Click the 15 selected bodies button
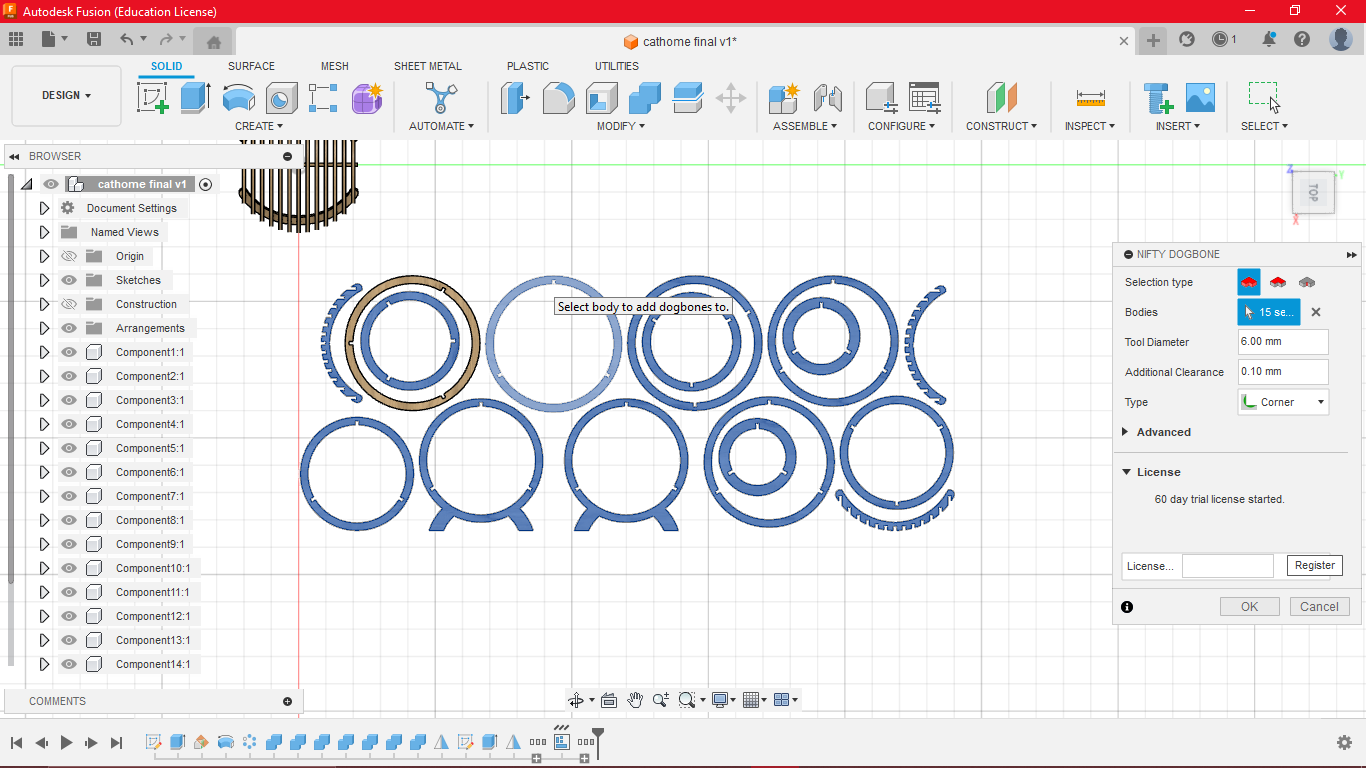 point(1269,312)
